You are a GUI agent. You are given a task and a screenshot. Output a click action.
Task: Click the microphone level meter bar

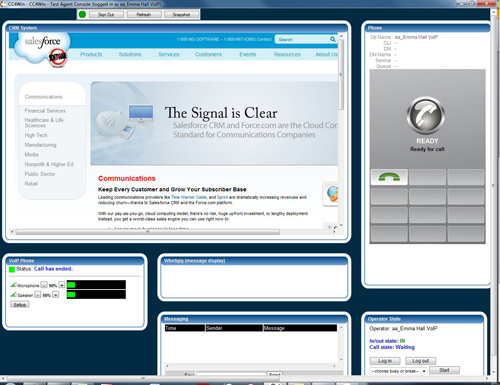click(96, 285)
